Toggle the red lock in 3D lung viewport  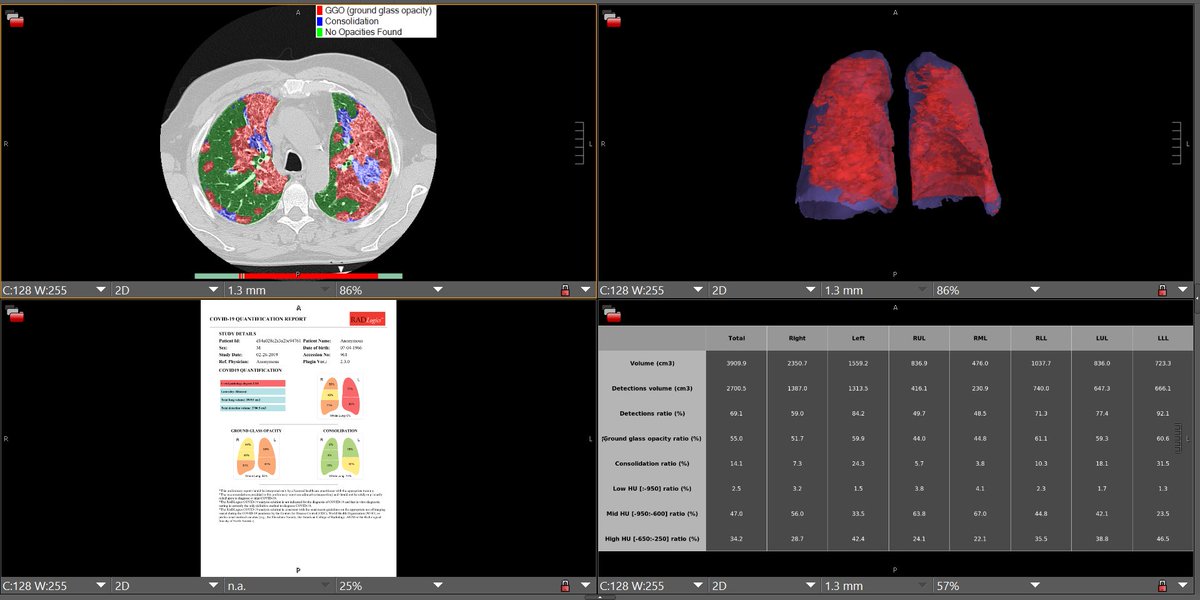1162,290
